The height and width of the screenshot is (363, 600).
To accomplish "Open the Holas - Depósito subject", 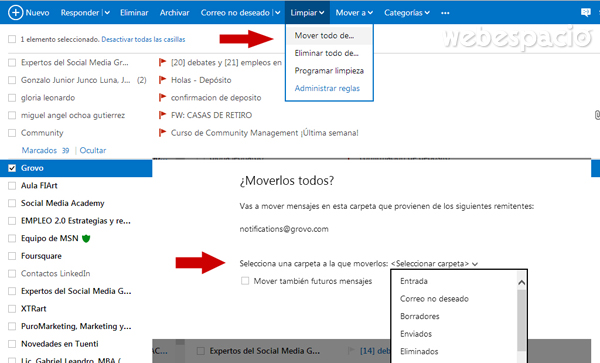I will 201,80.
